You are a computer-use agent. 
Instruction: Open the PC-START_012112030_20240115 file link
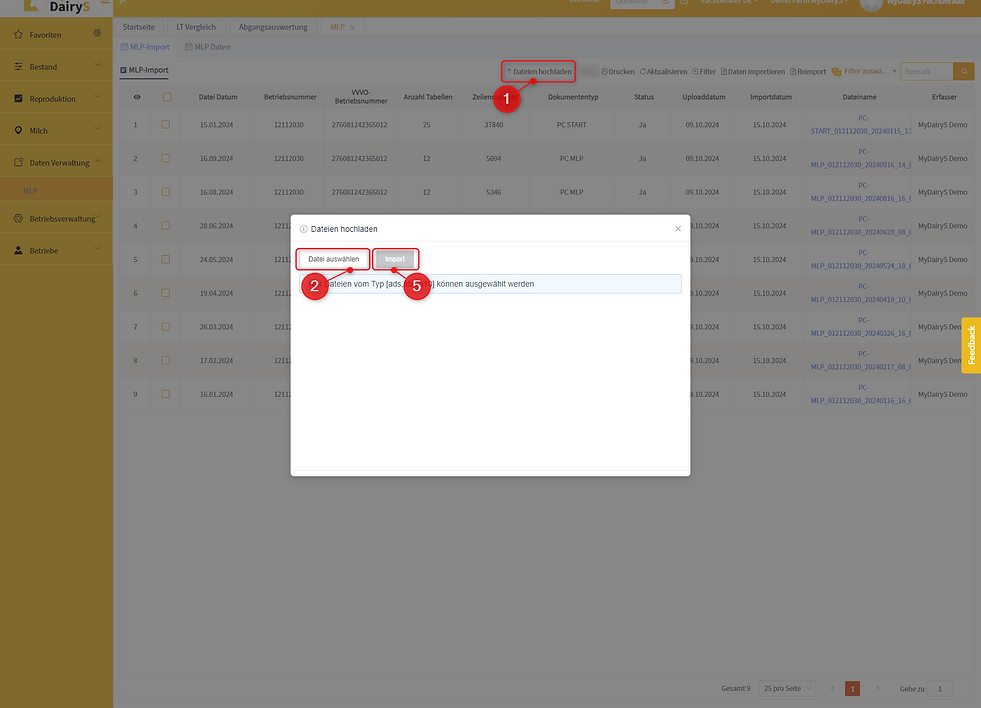coord(861,124)
